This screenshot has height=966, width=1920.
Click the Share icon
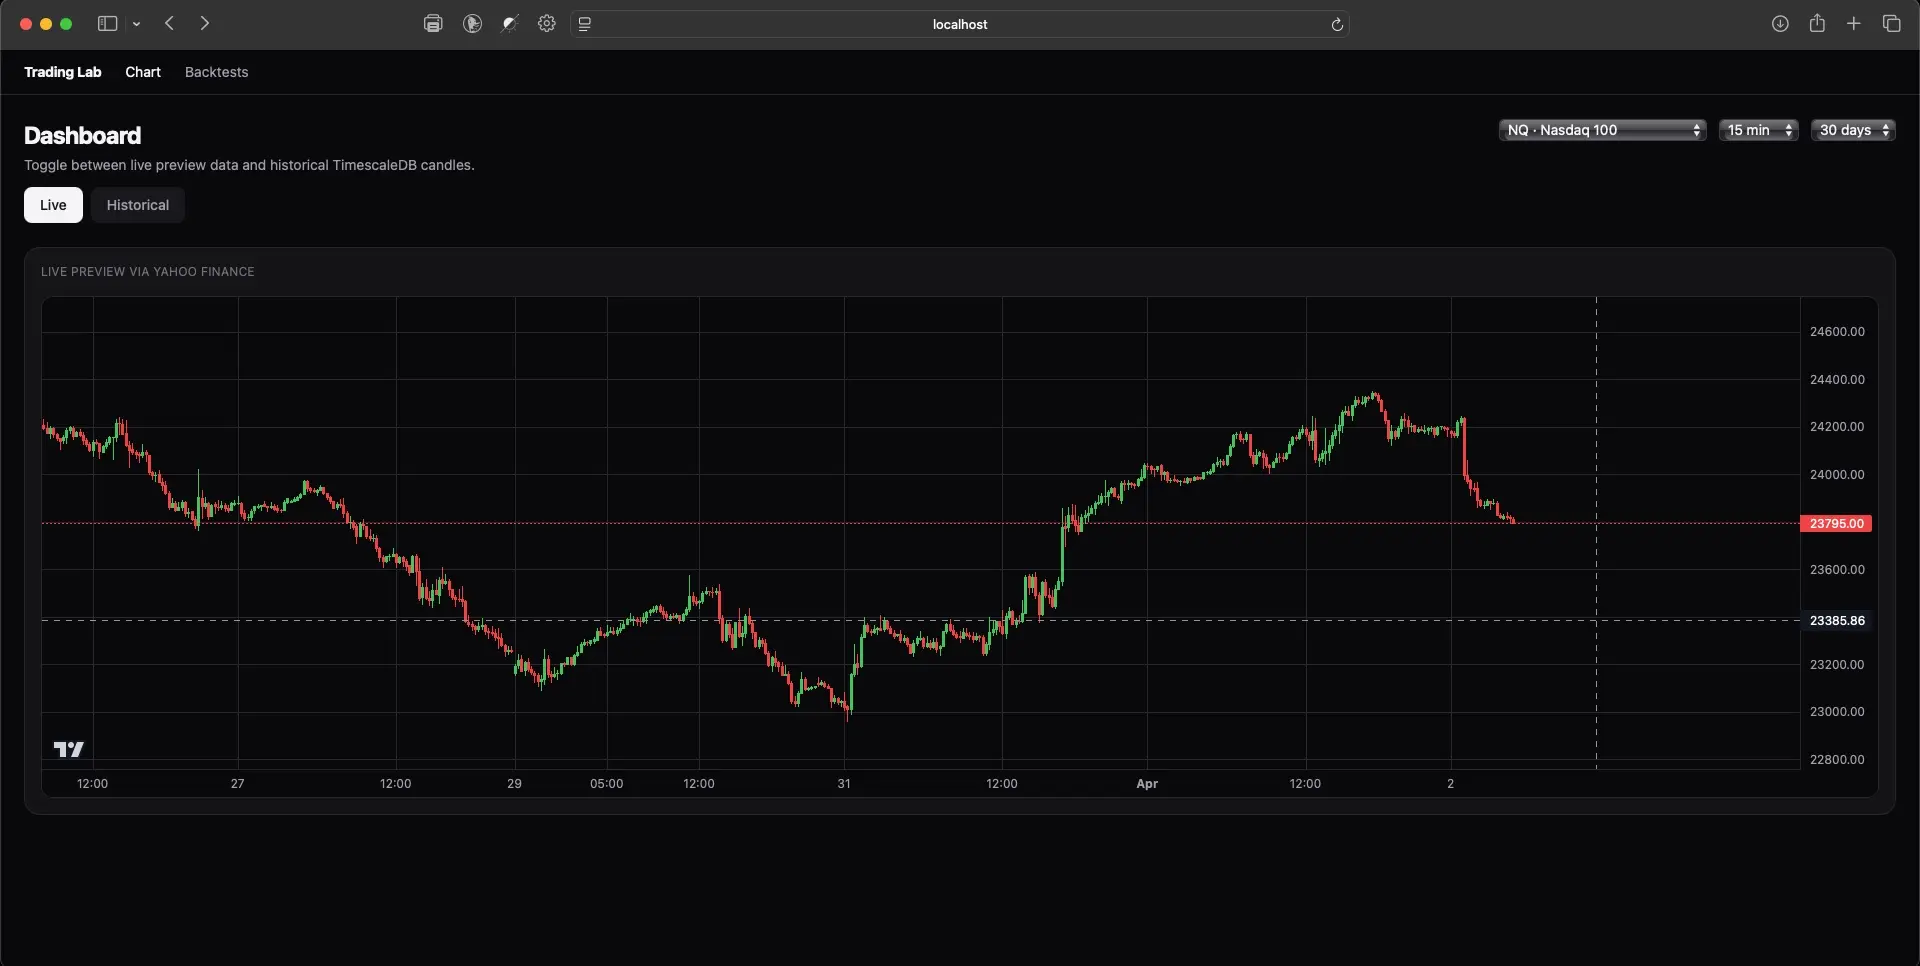coord(1818,23)
